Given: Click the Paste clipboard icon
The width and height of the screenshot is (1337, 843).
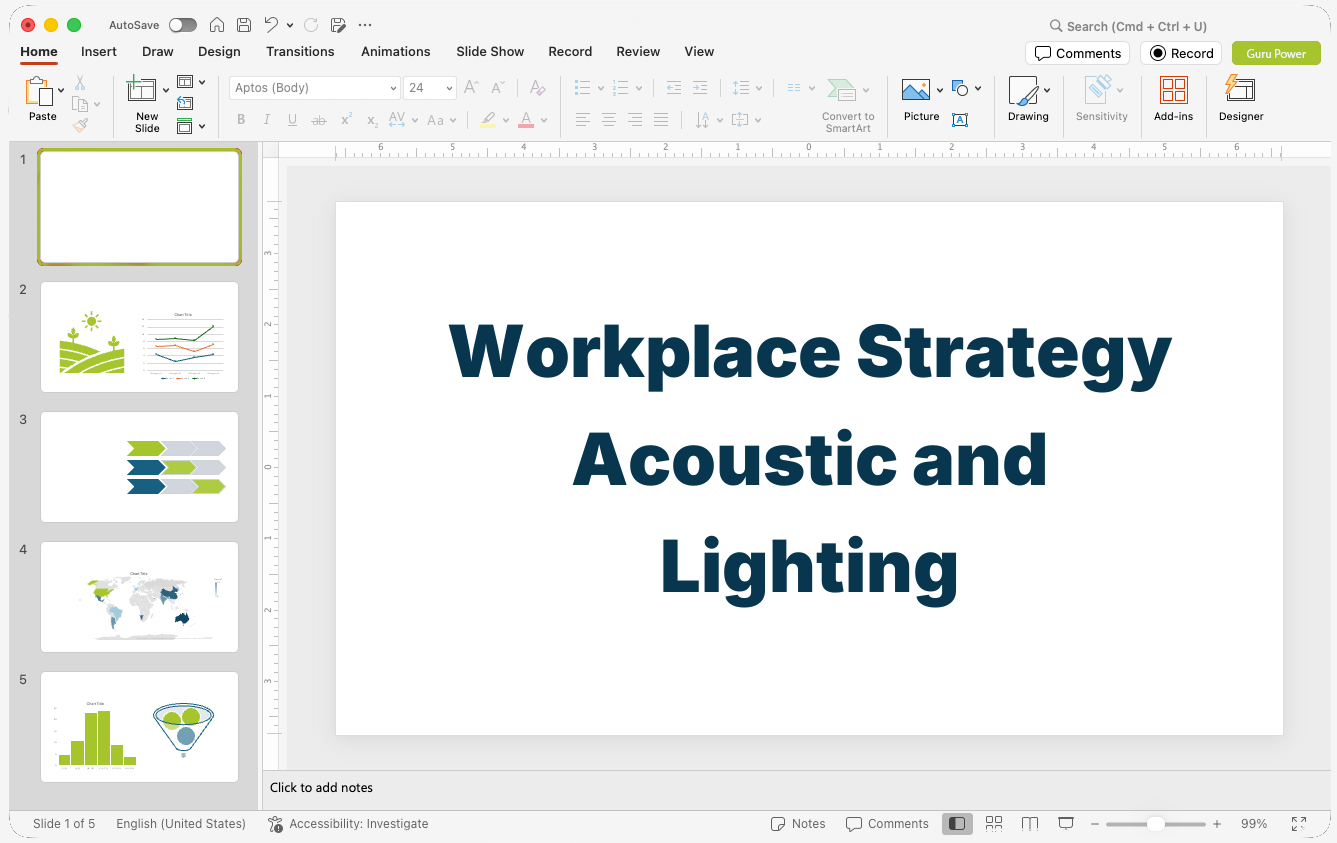Looking at the screenshot, I should 39,92.
